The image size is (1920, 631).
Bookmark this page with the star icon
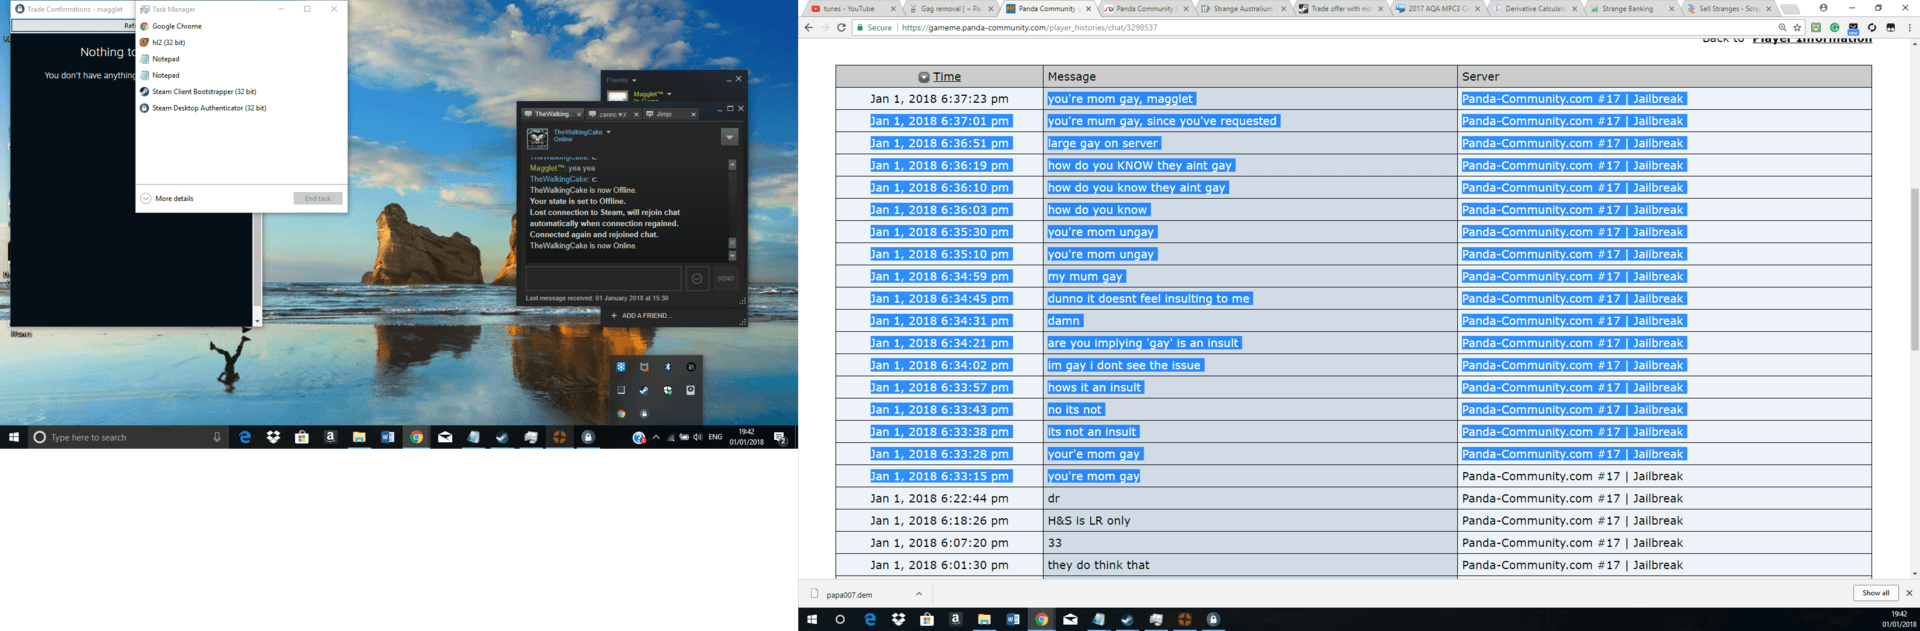(1797, 28)
